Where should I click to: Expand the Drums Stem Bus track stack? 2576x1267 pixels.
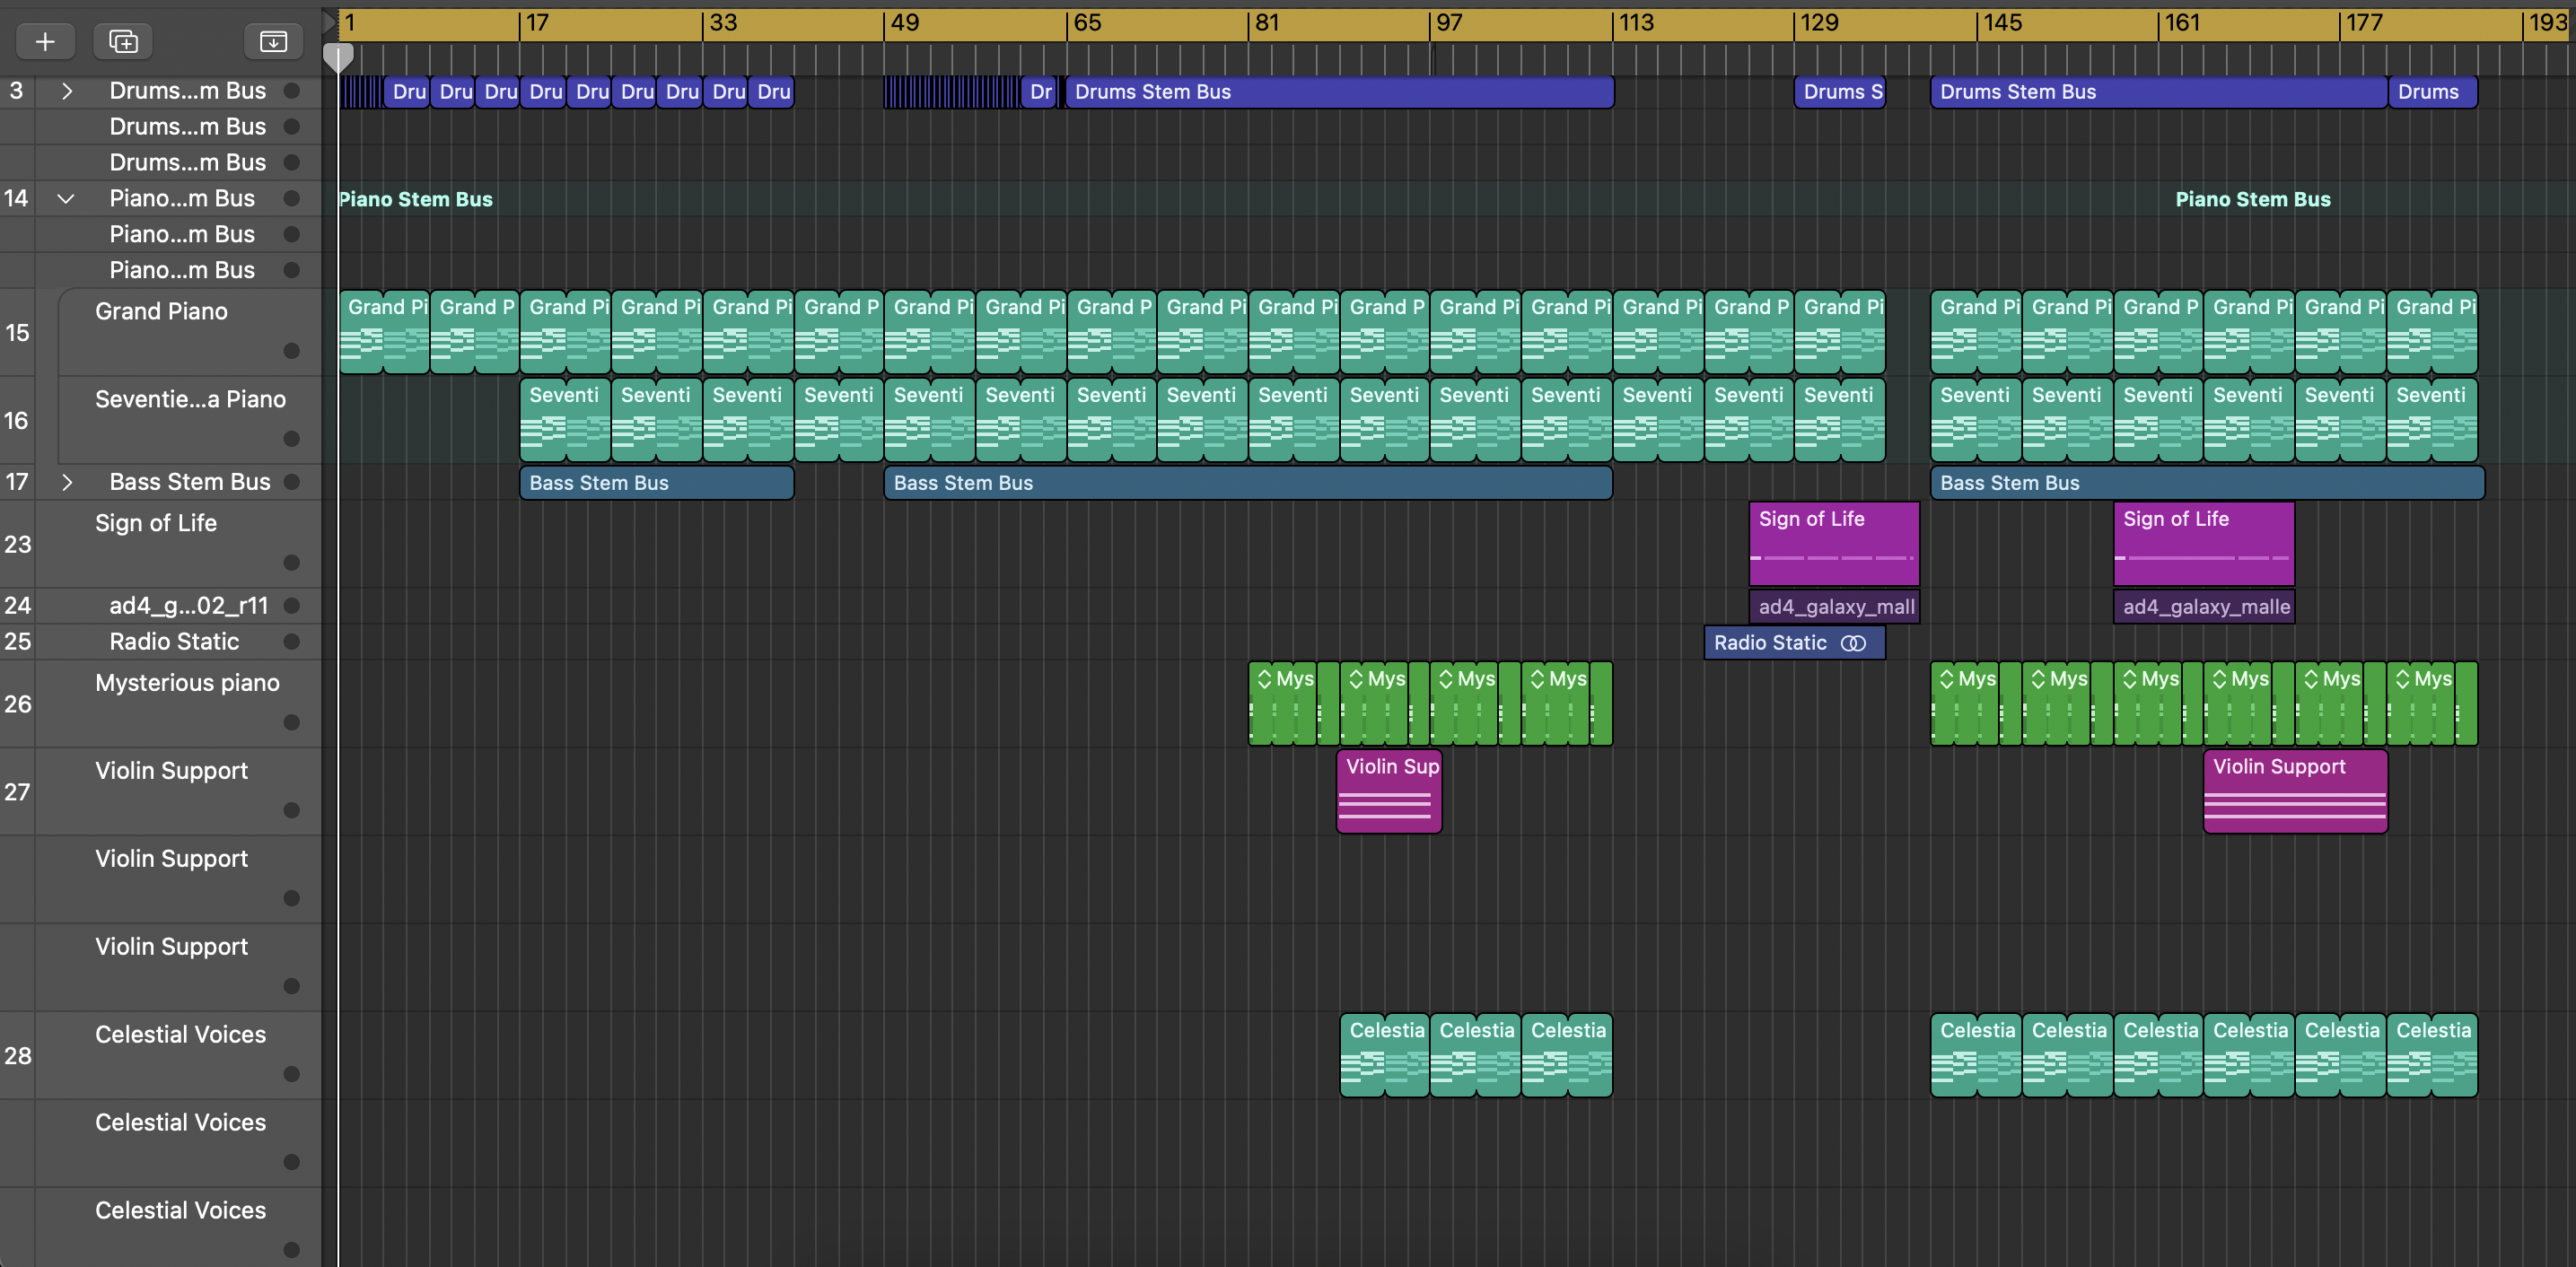point(67,91)
